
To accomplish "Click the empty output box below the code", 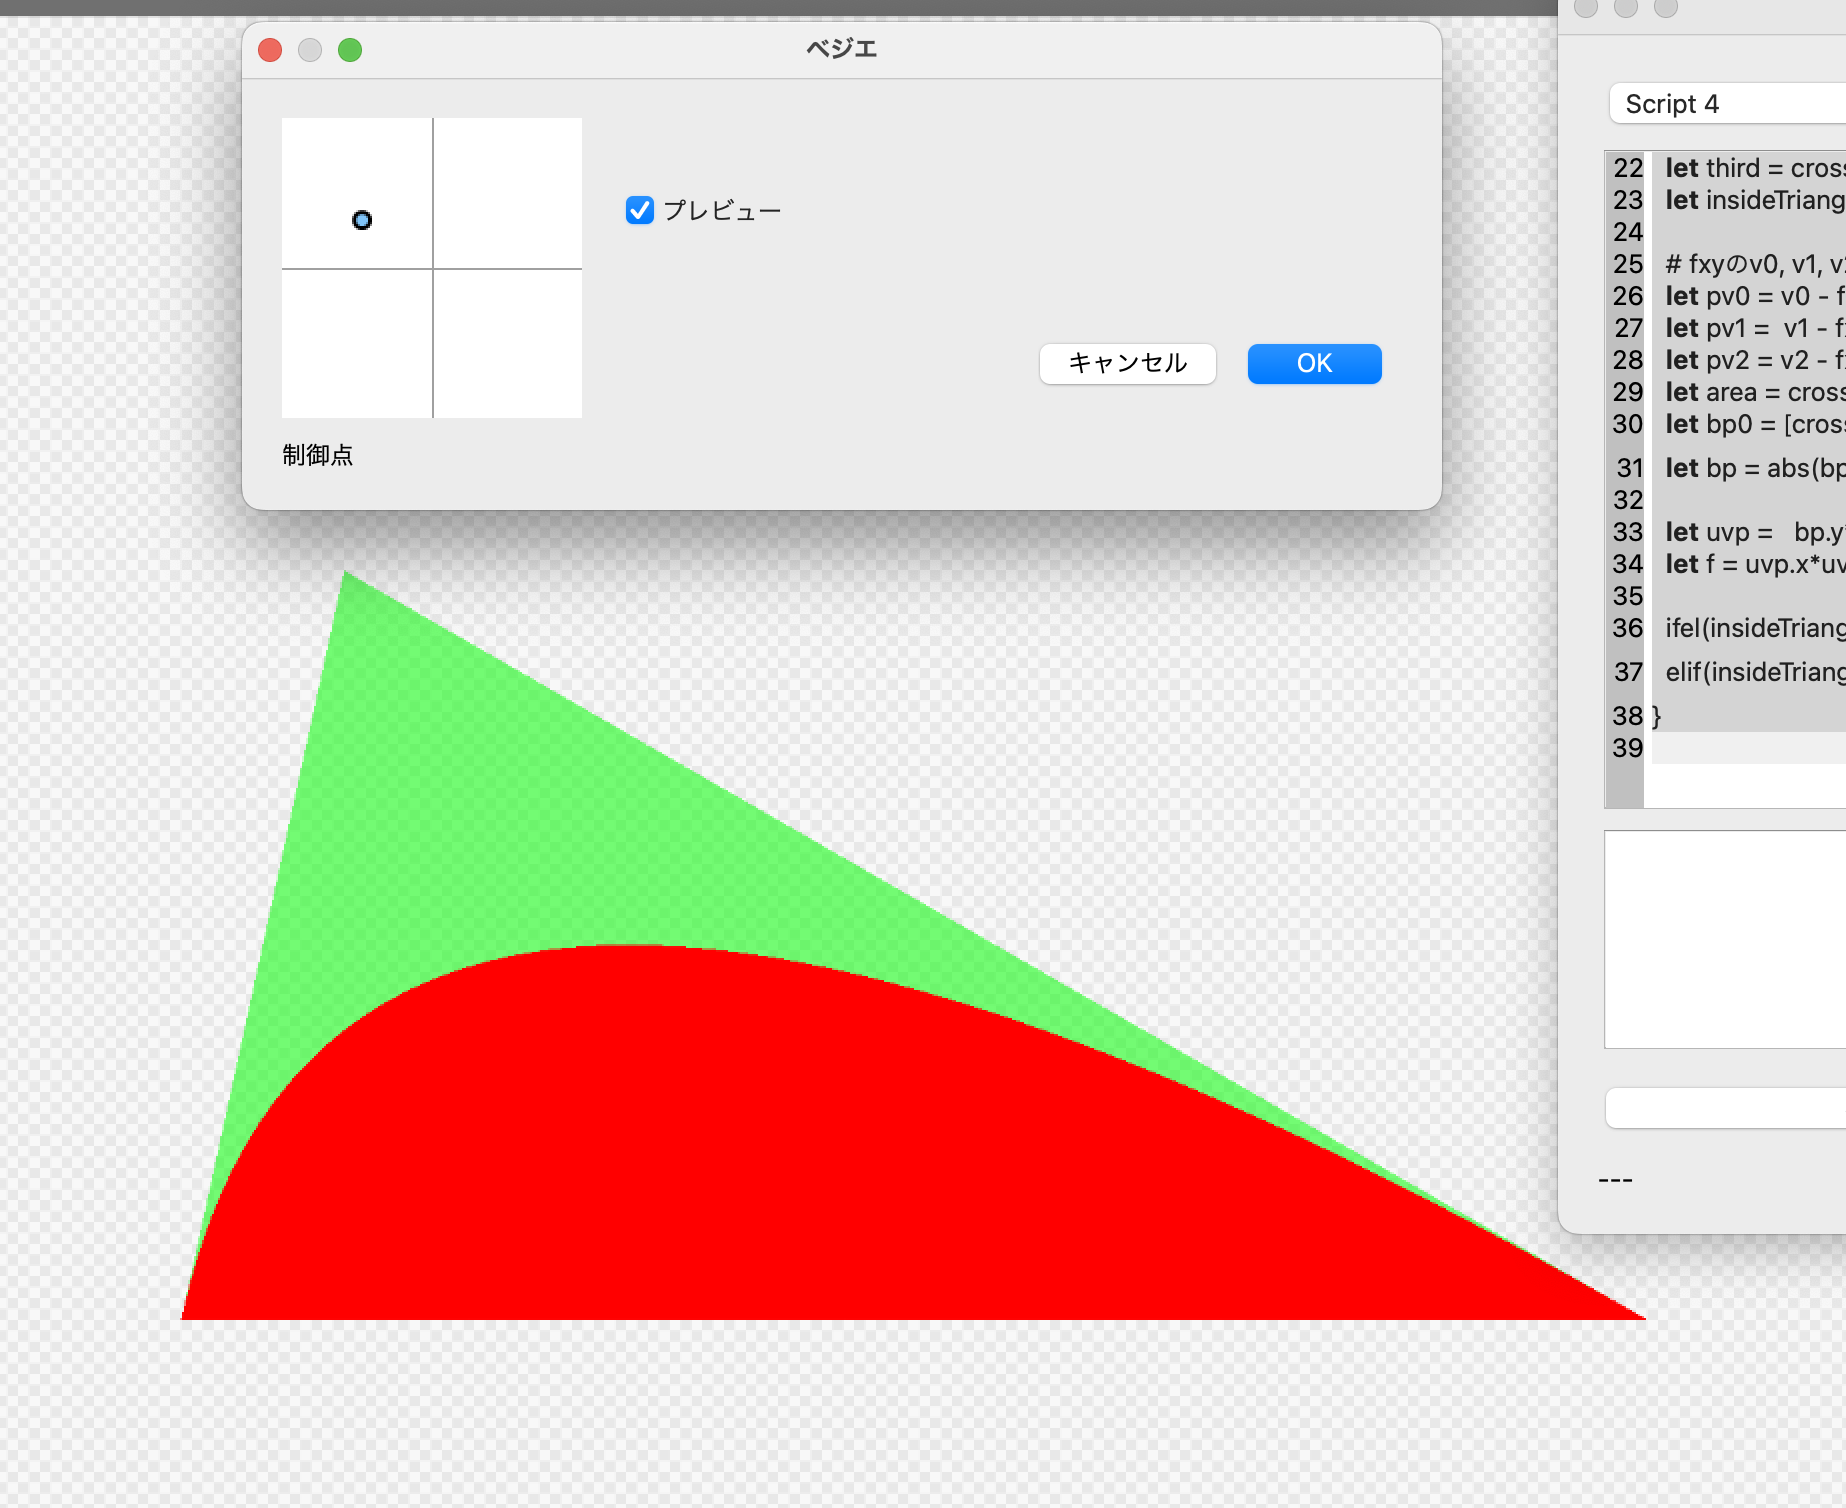I will [1725, 940].
